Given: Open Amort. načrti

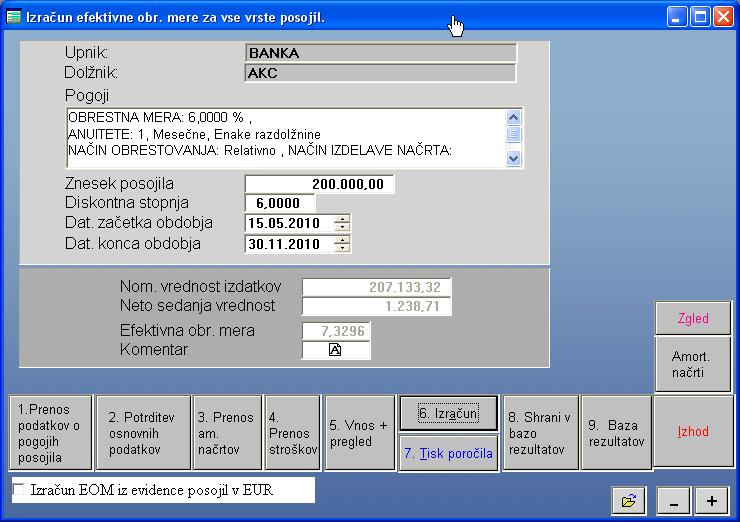Looking at the screenshot, I should [693, 364].
